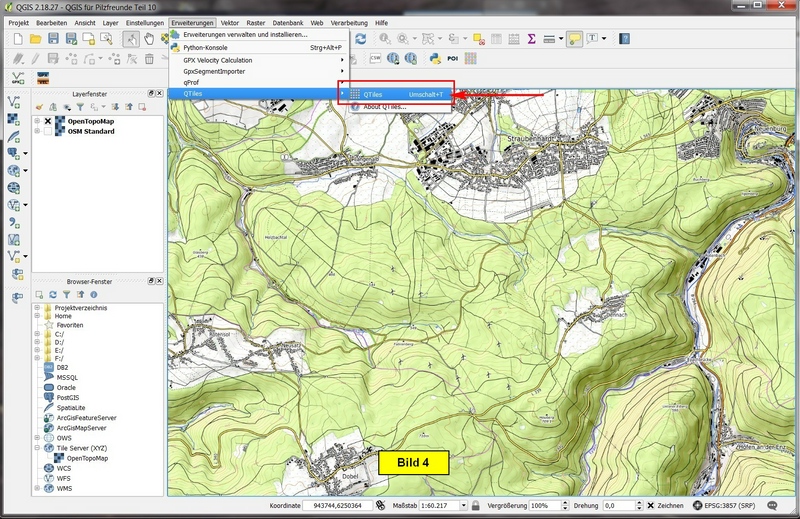The image size is (800, 519).
Task: Open the Maßstab scale dropdown
Action: click(461, 506)
